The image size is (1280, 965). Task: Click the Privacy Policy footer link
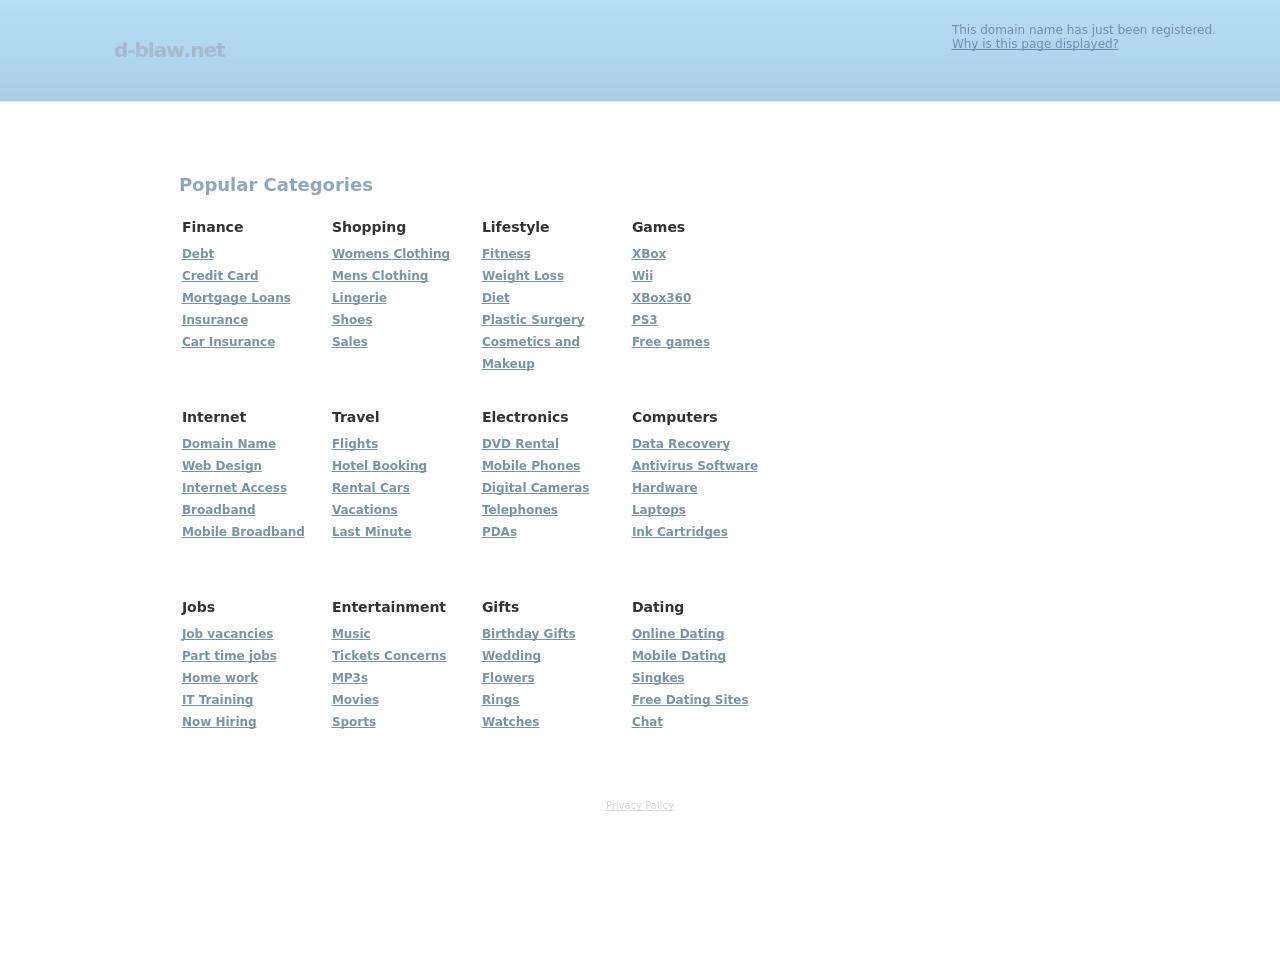coord(639,806)
